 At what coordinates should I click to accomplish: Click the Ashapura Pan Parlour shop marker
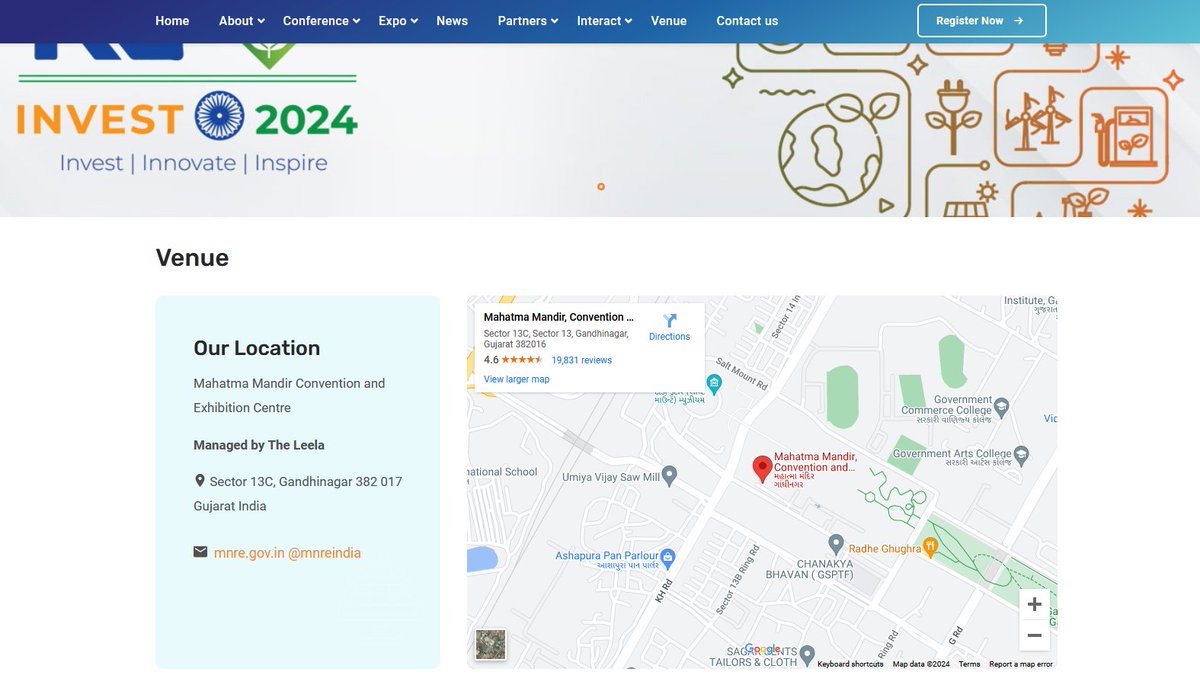click(668, 557)
